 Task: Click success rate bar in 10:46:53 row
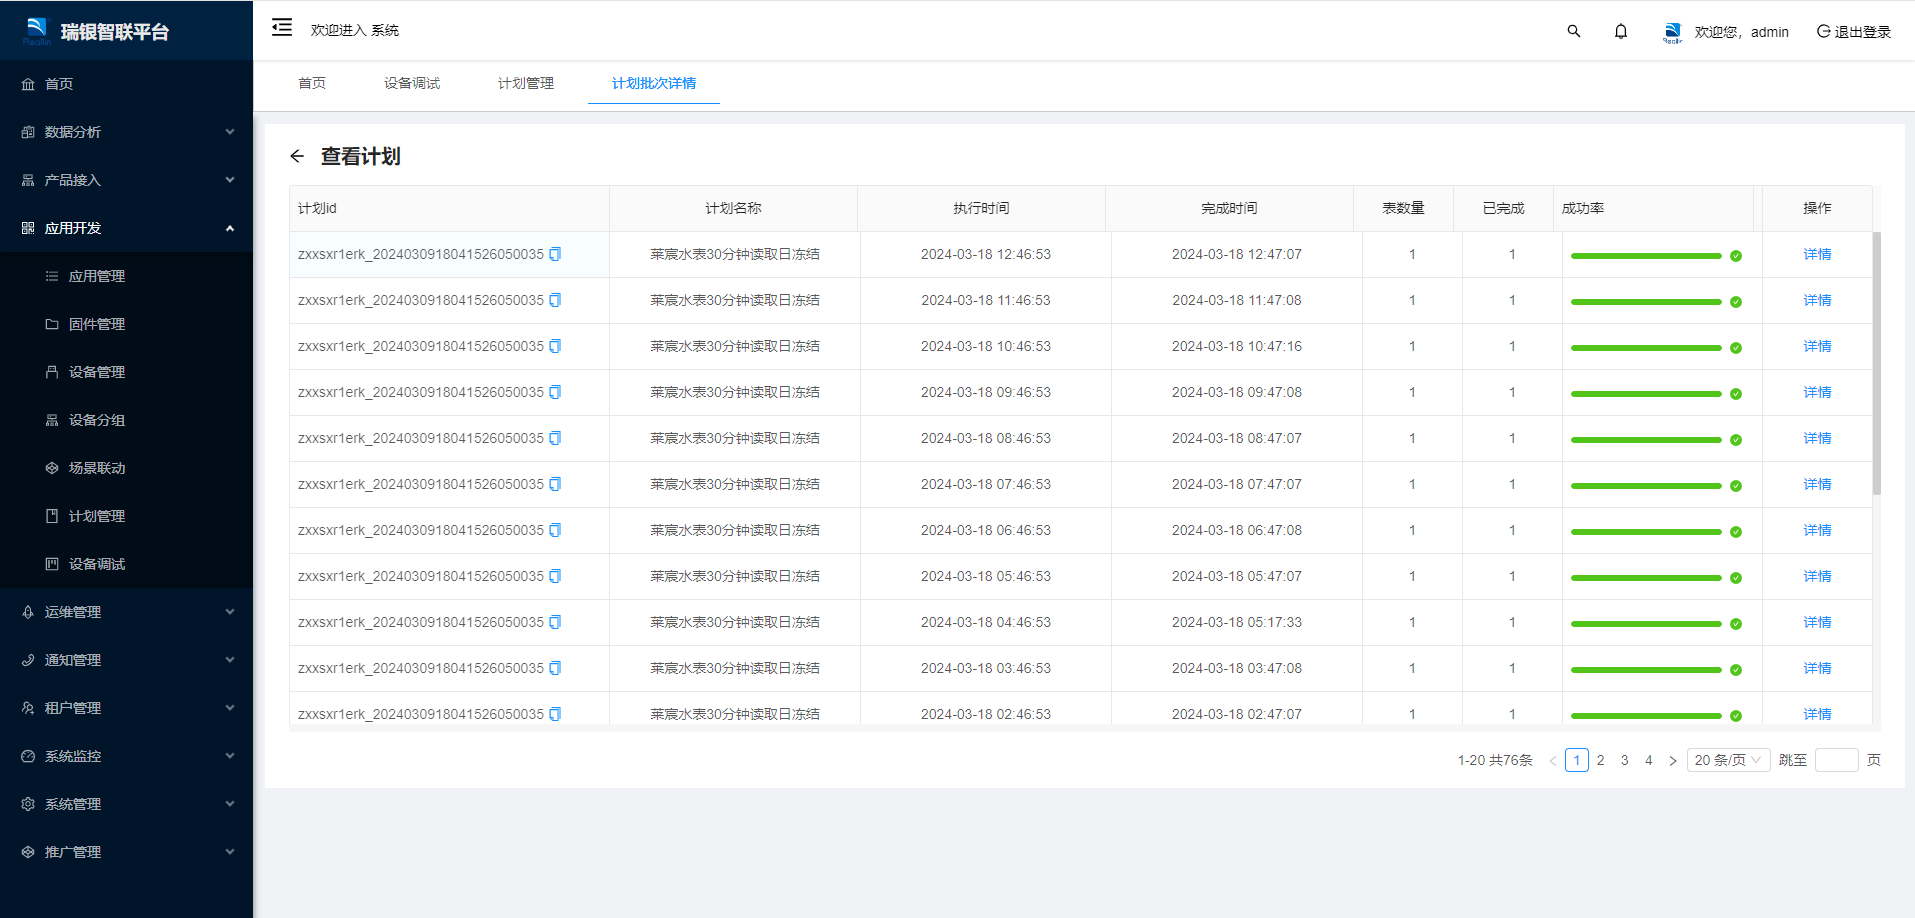[x=1646, y=348]
